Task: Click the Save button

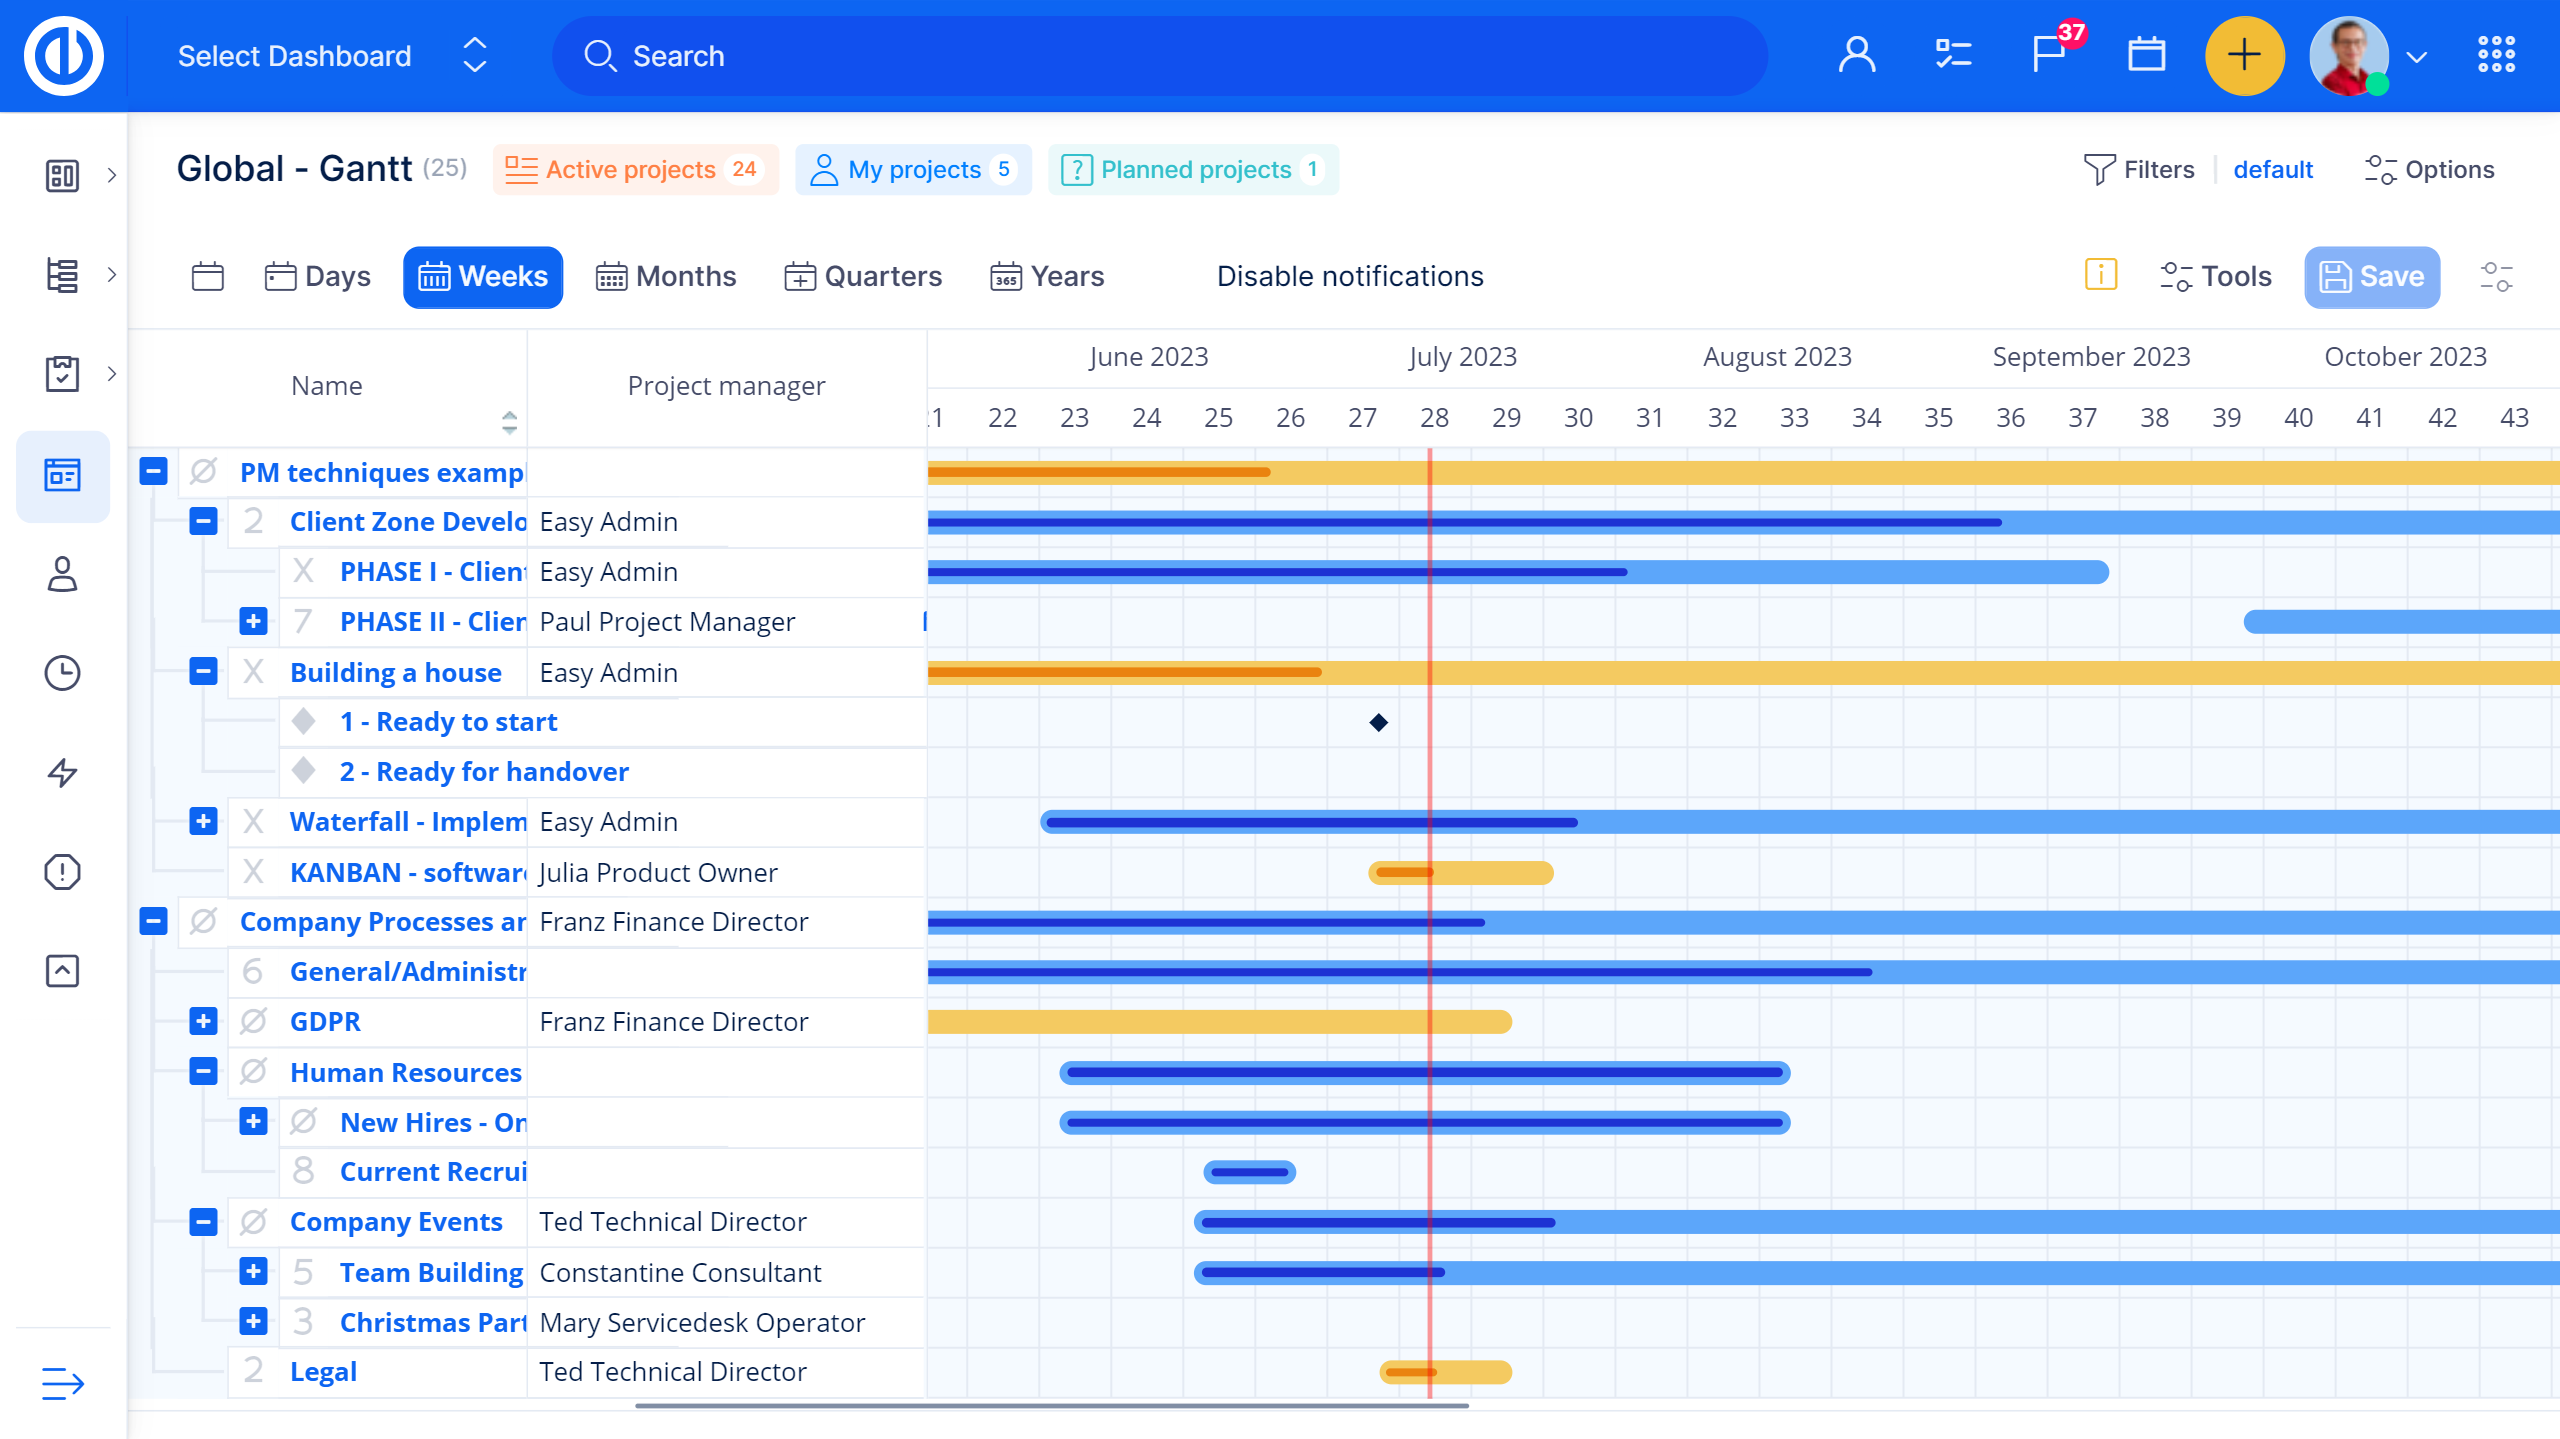Action: click(2371, 277)
